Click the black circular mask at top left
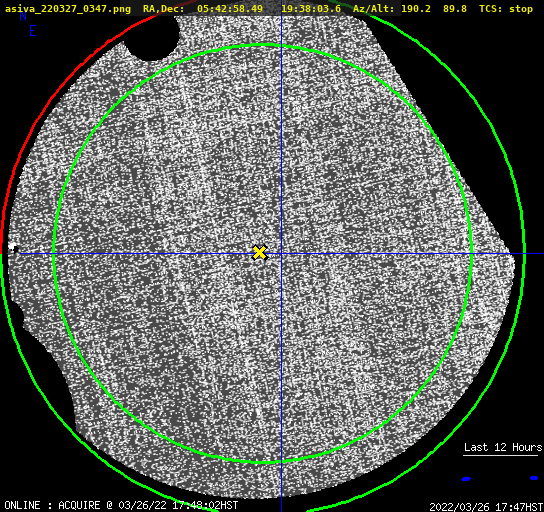This screenshot has height=512, width=544. (x=152, y=37)
